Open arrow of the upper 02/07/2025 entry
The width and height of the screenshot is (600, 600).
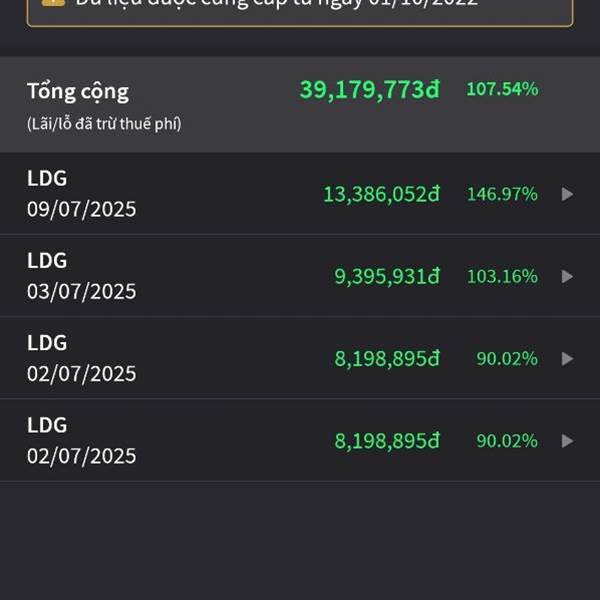(567, 359)
